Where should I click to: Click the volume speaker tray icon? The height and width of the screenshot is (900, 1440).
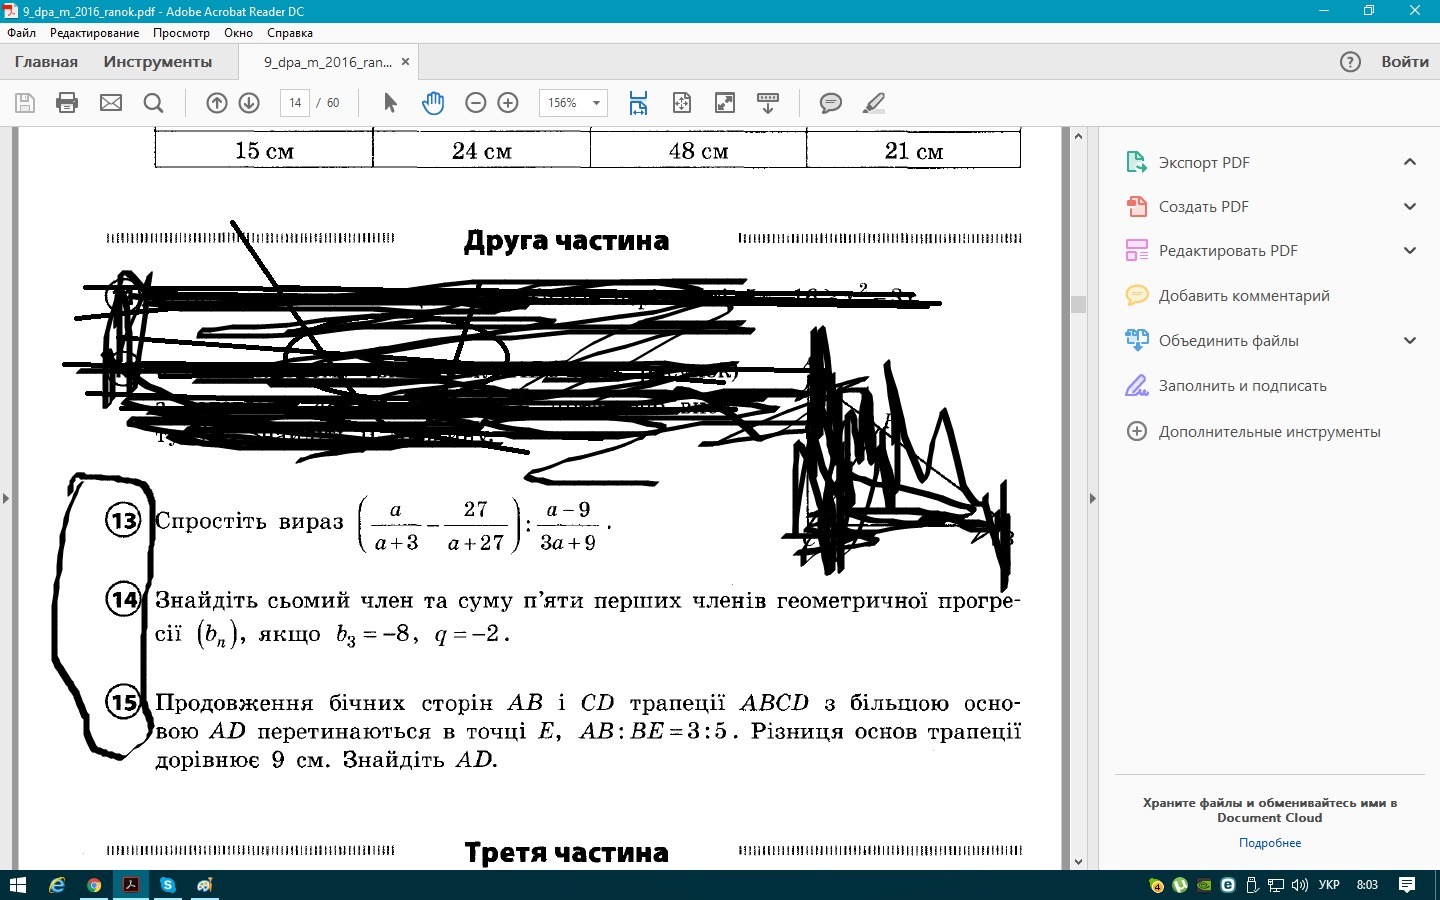tap(1299, 885)
